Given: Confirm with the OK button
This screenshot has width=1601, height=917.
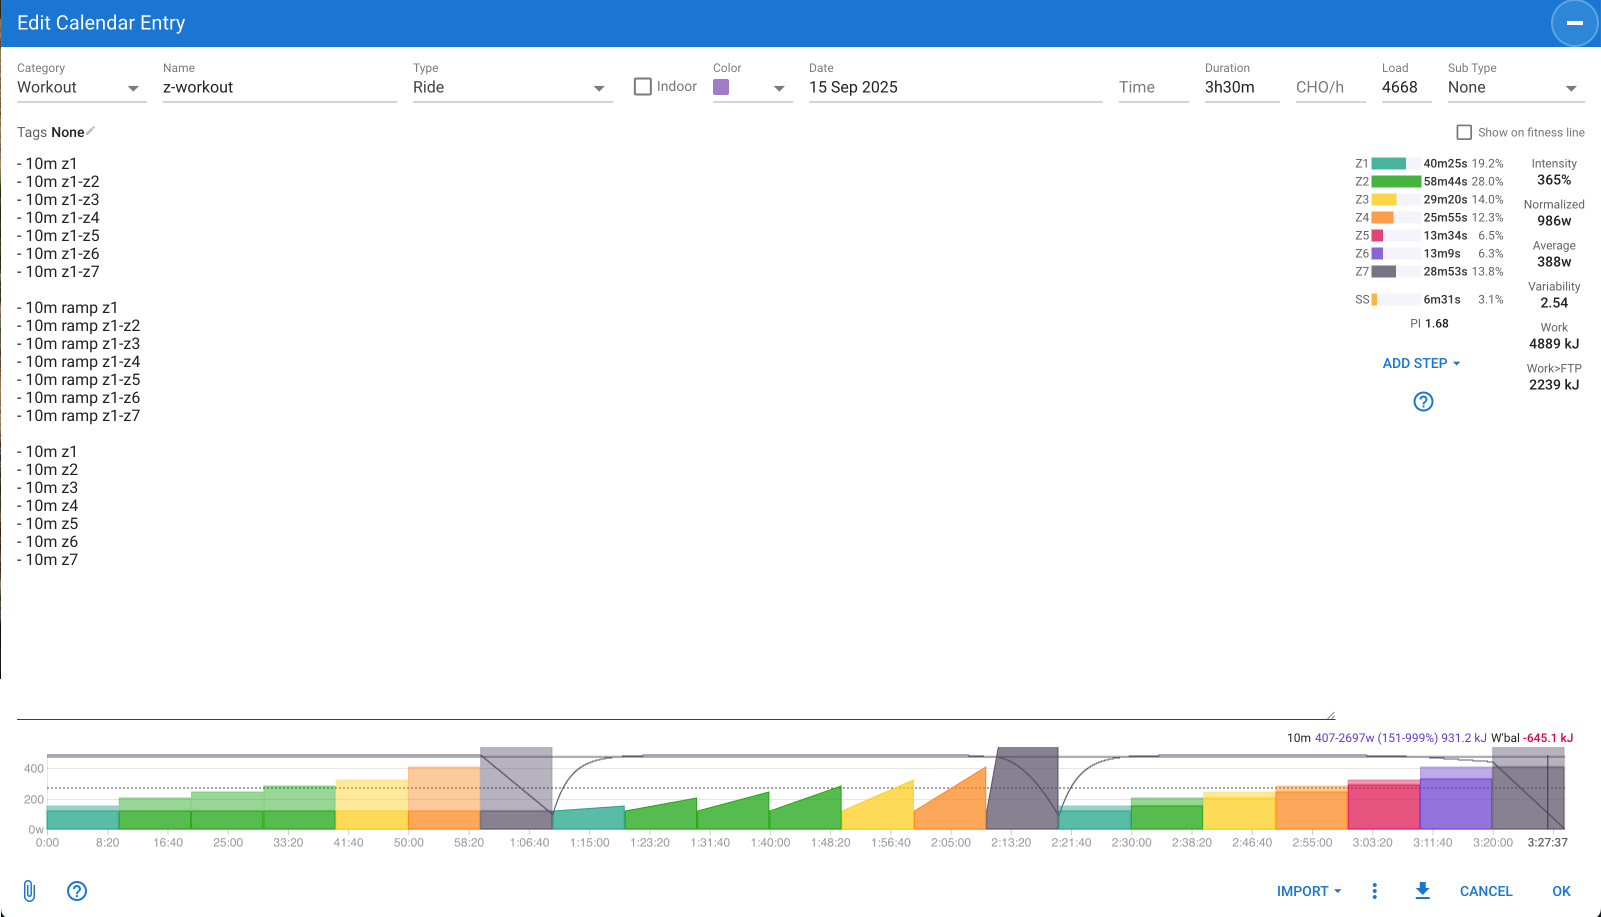Looking at the screenshot, I should (x=1561, y=891).
